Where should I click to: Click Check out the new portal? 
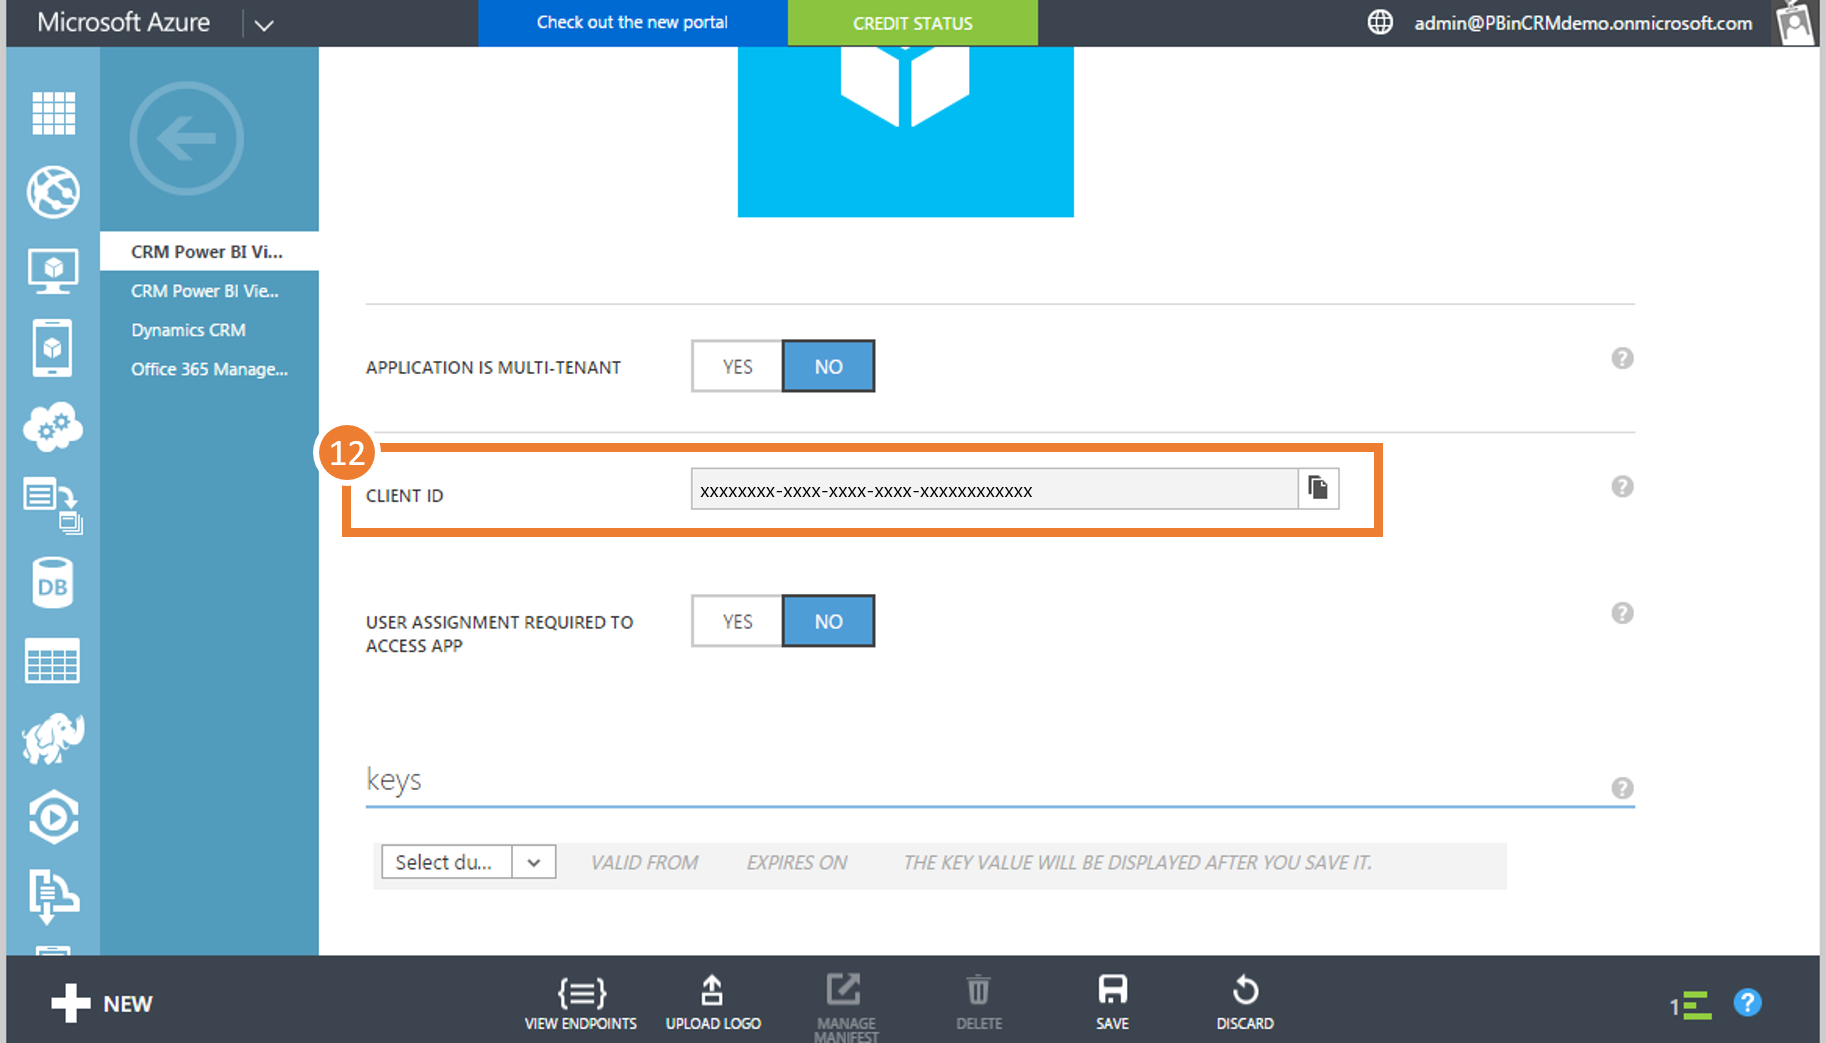(x=632, y=22)
